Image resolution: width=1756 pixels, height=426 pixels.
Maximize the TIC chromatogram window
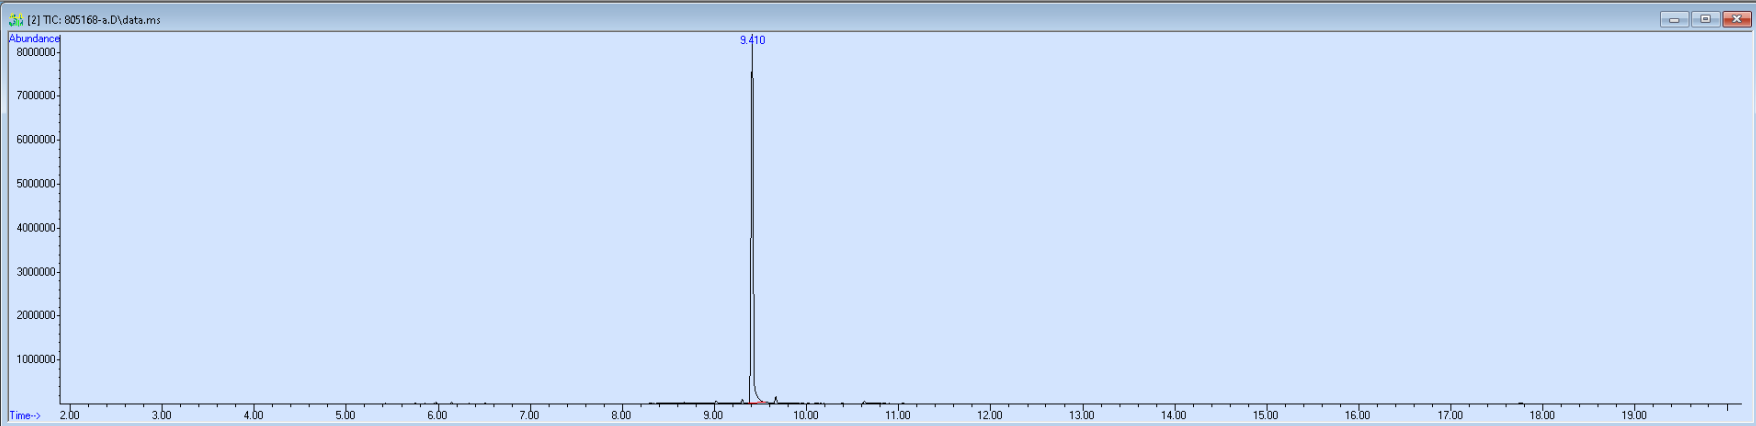[1705, 19]
